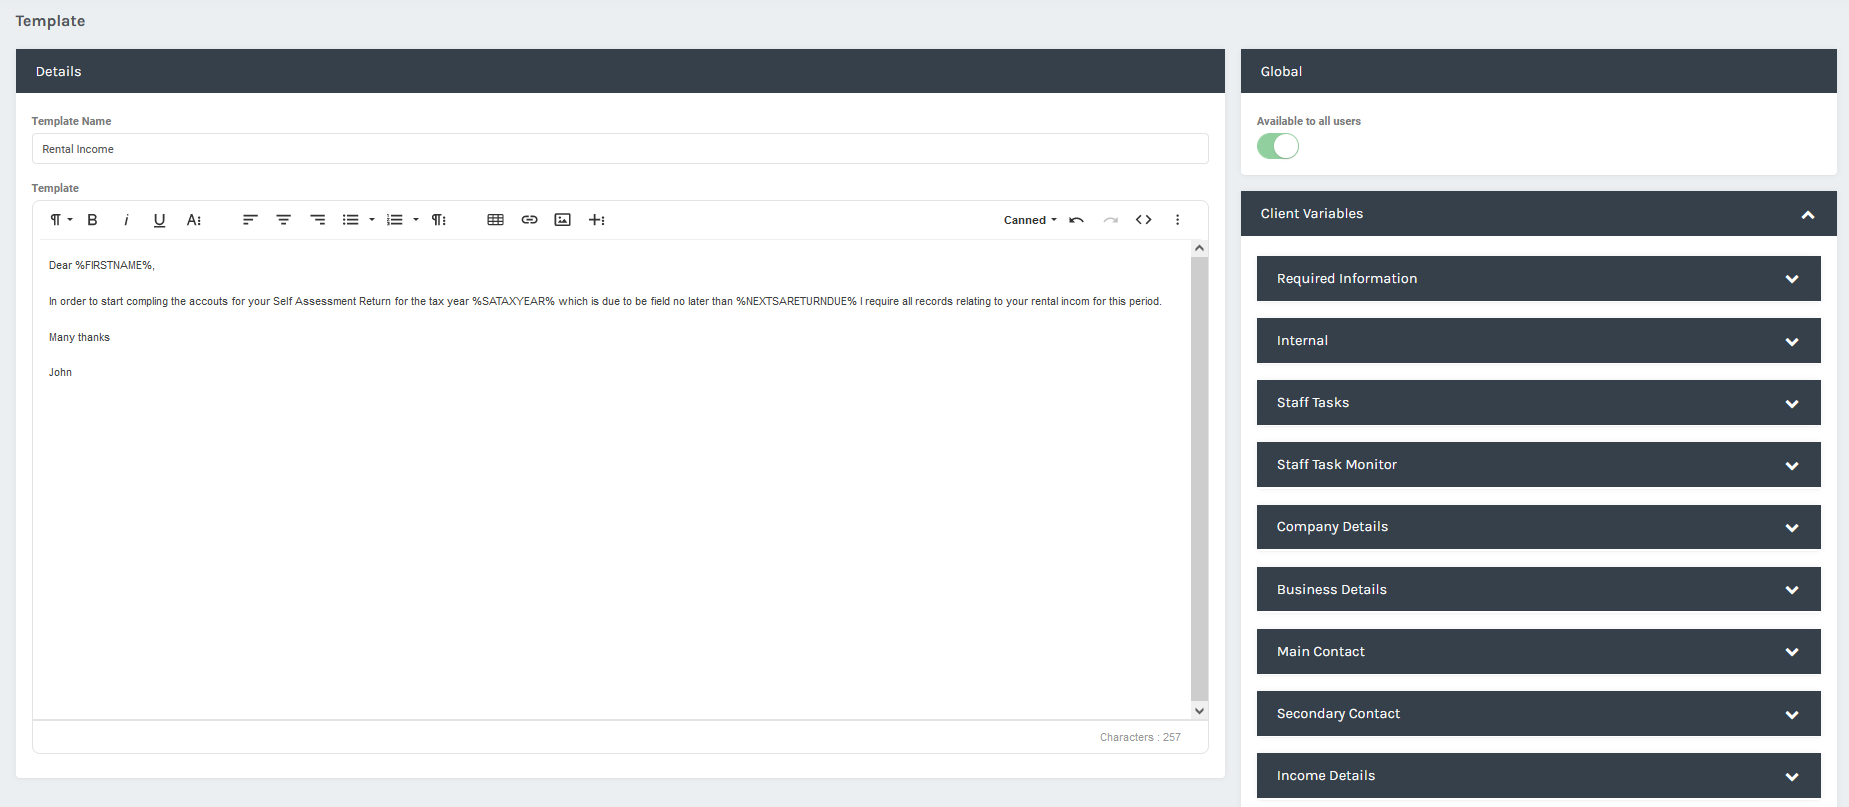1849x807 pixels.
Task: Undo the last edit
Action: tap(1076, 220)
